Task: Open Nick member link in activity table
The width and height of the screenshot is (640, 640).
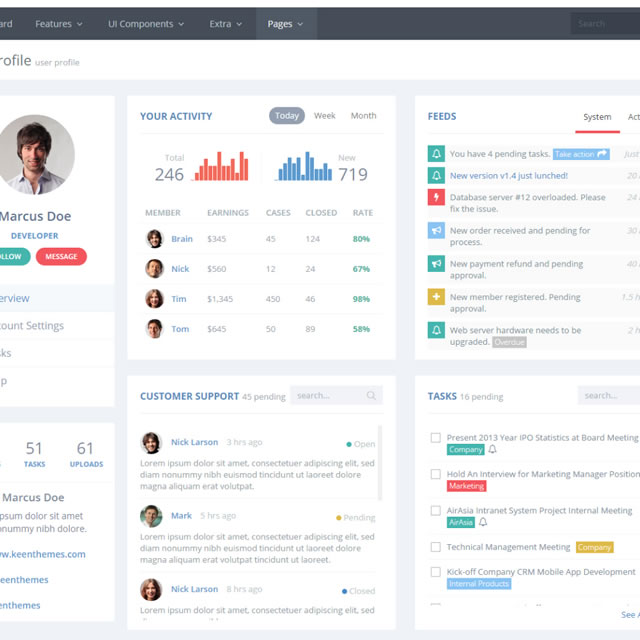Action: coord(180,269)
